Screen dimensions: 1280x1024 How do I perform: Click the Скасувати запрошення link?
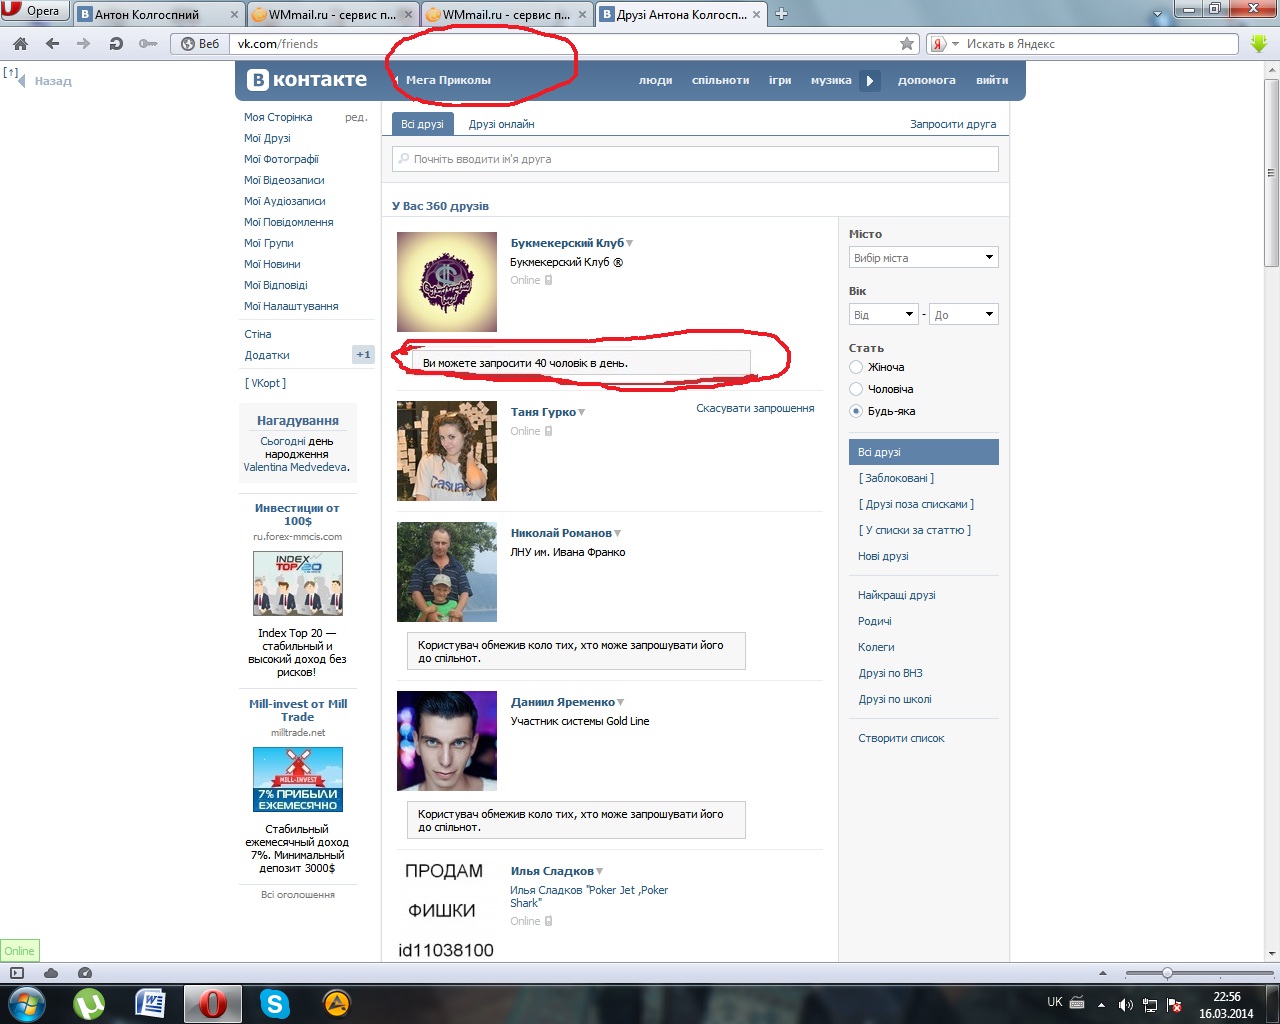755,408
